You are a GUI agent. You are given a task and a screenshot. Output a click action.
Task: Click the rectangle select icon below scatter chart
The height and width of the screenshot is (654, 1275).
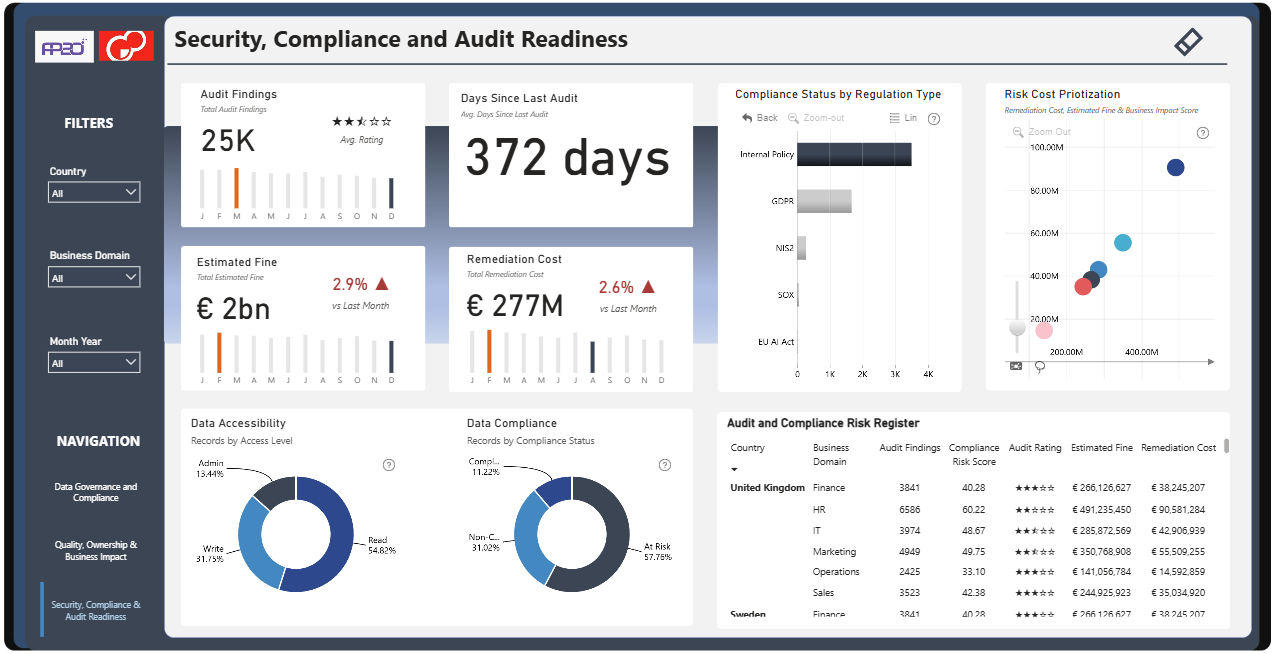1017,366
